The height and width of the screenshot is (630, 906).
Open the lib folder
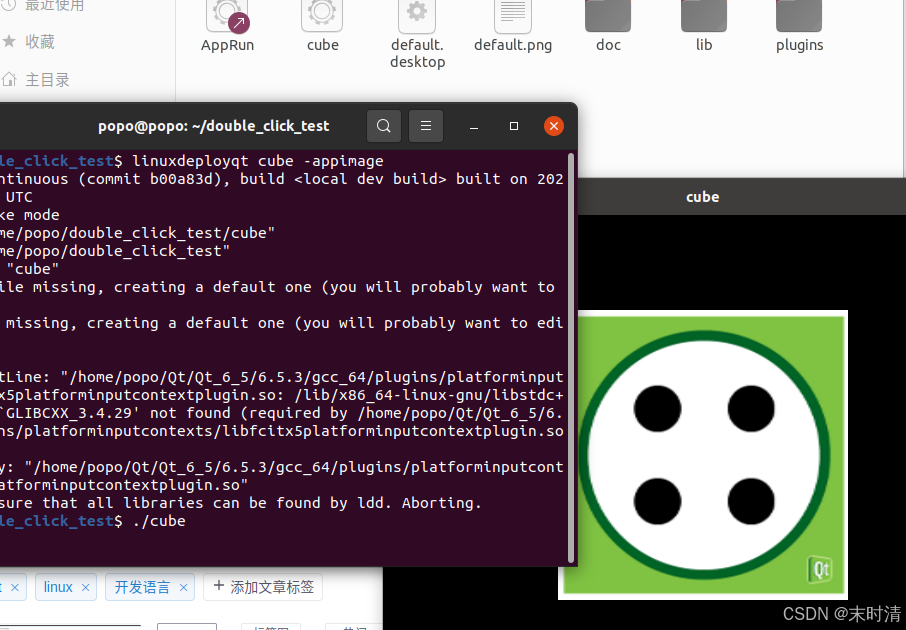click(x=704, y=16)
